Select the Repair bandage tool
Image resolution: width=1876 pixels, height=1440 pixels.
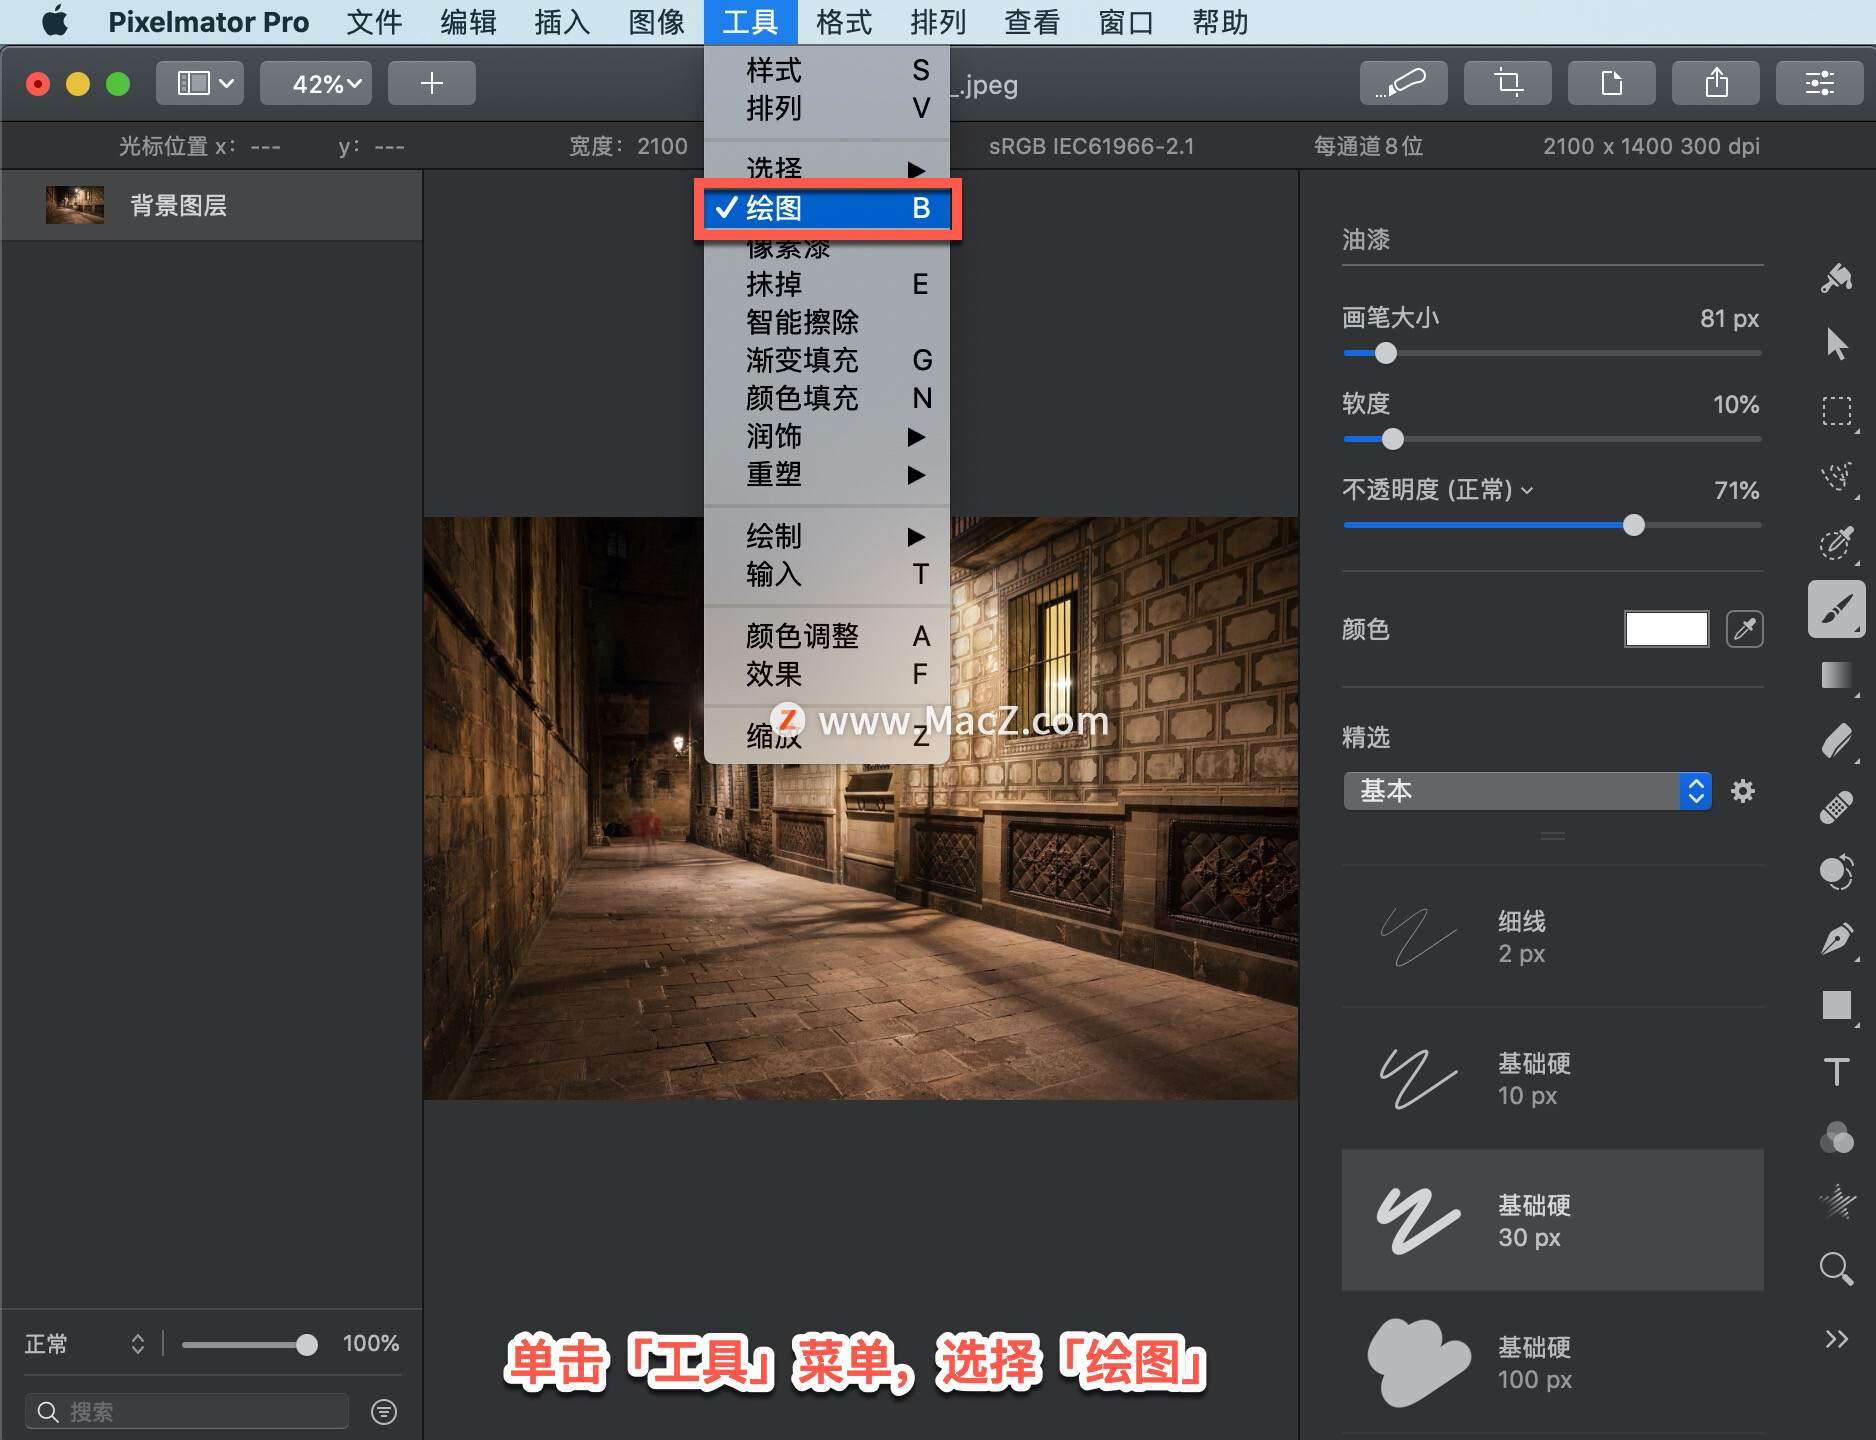coord(1836,807)
